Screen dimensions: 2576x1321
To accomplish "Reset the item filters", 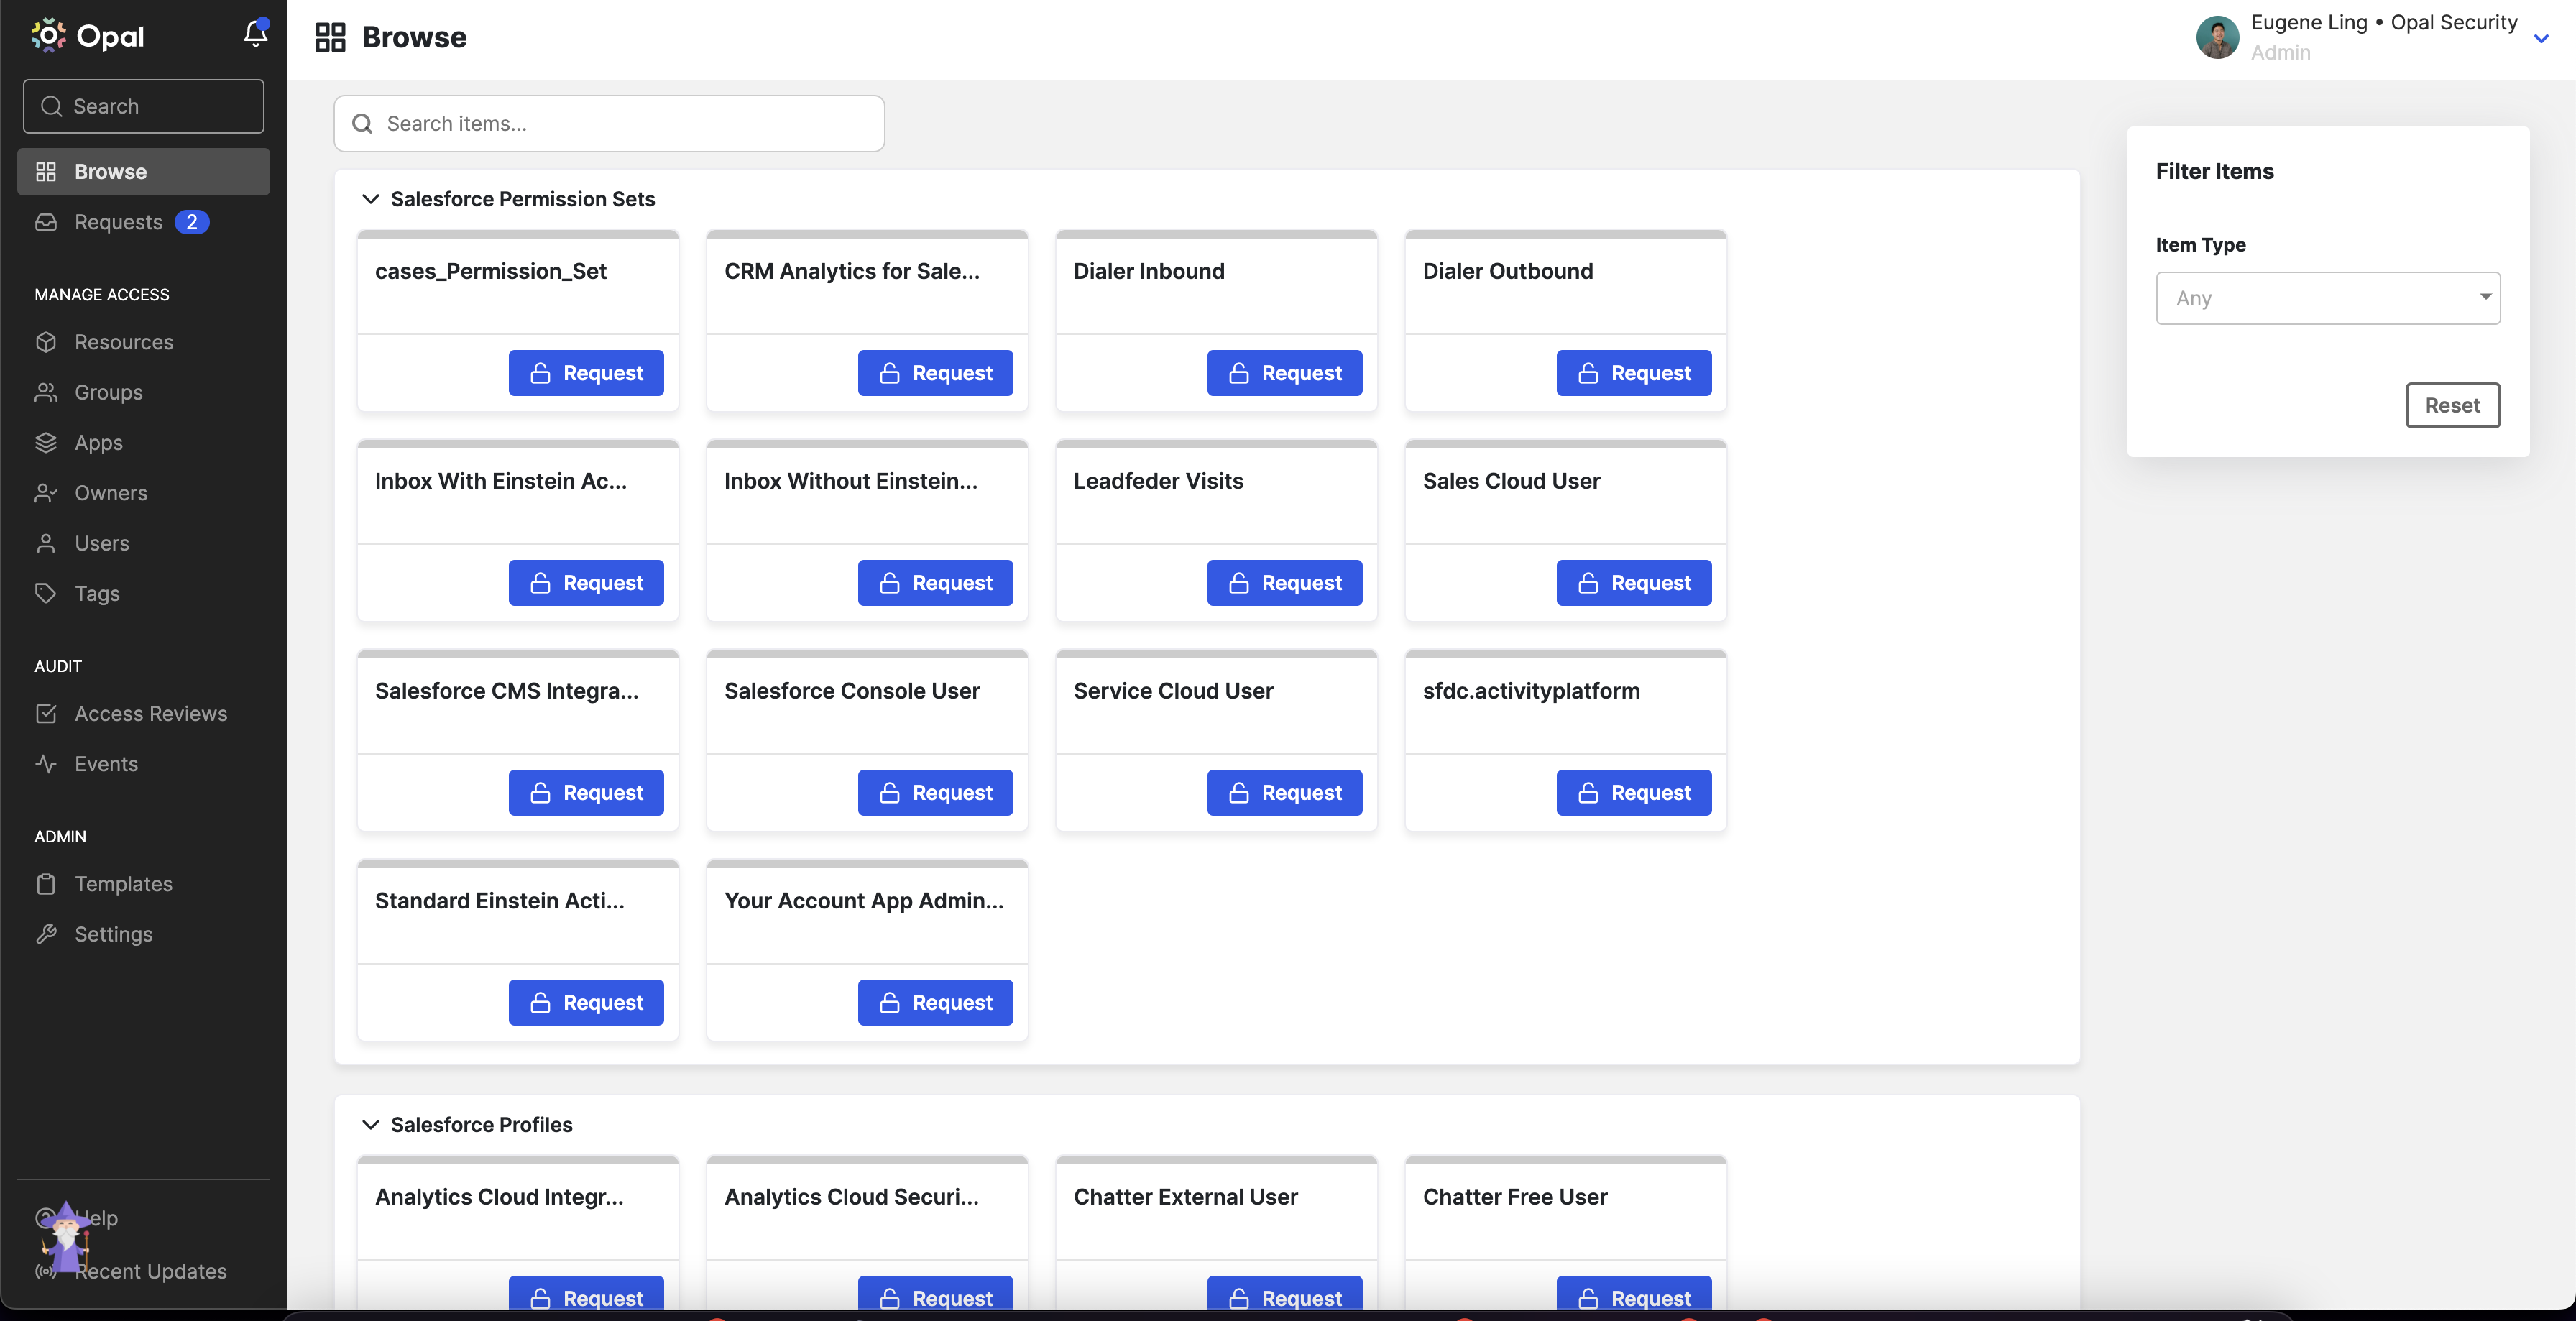I will [2452, 405].
